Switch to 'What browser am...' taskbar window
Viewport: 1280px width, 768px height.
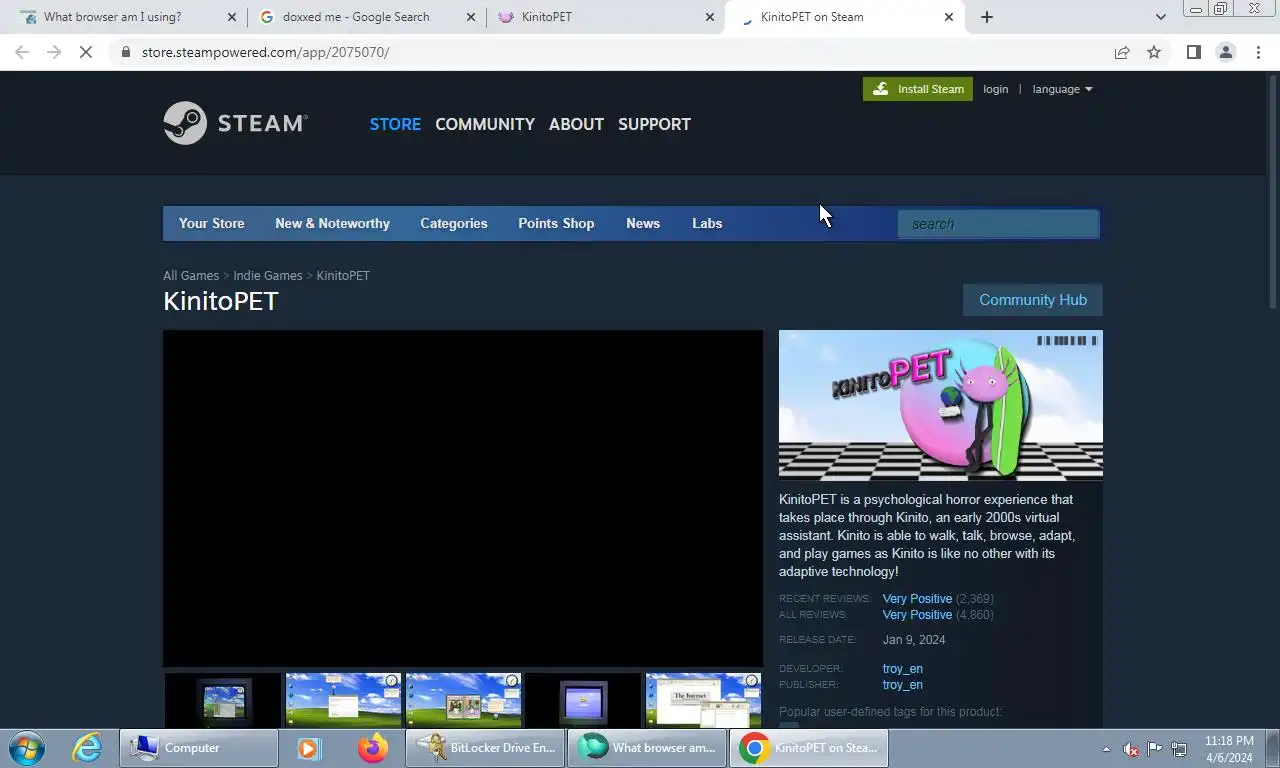click(x=647, y=748)
